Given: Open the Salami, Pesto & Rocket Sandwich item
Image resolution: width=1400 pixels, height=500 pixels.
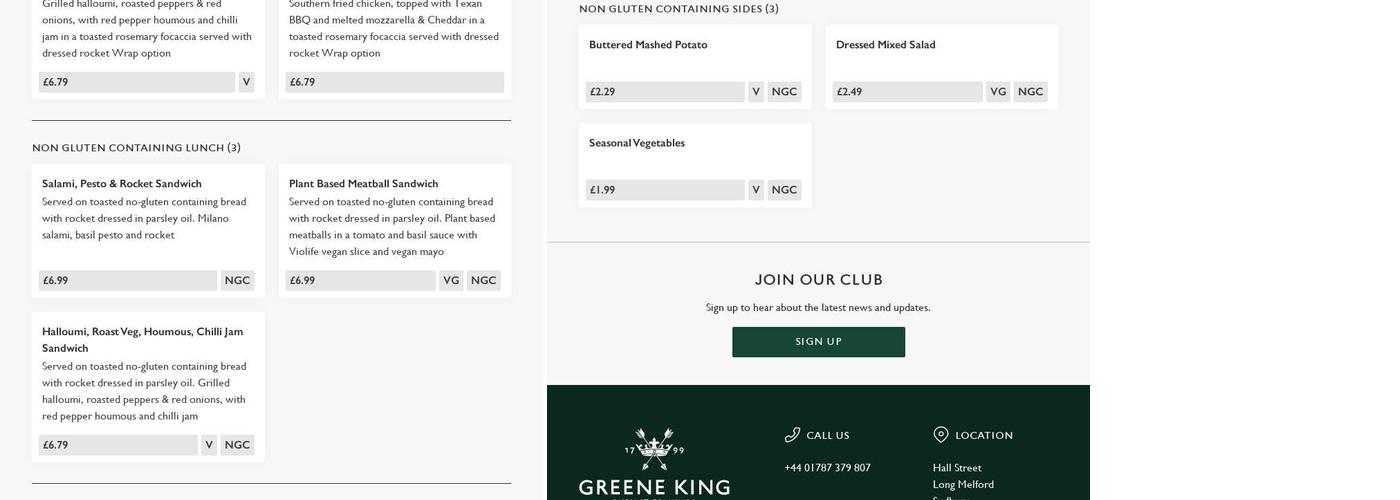Looking at the screenshot, I should tap(122, 184).
